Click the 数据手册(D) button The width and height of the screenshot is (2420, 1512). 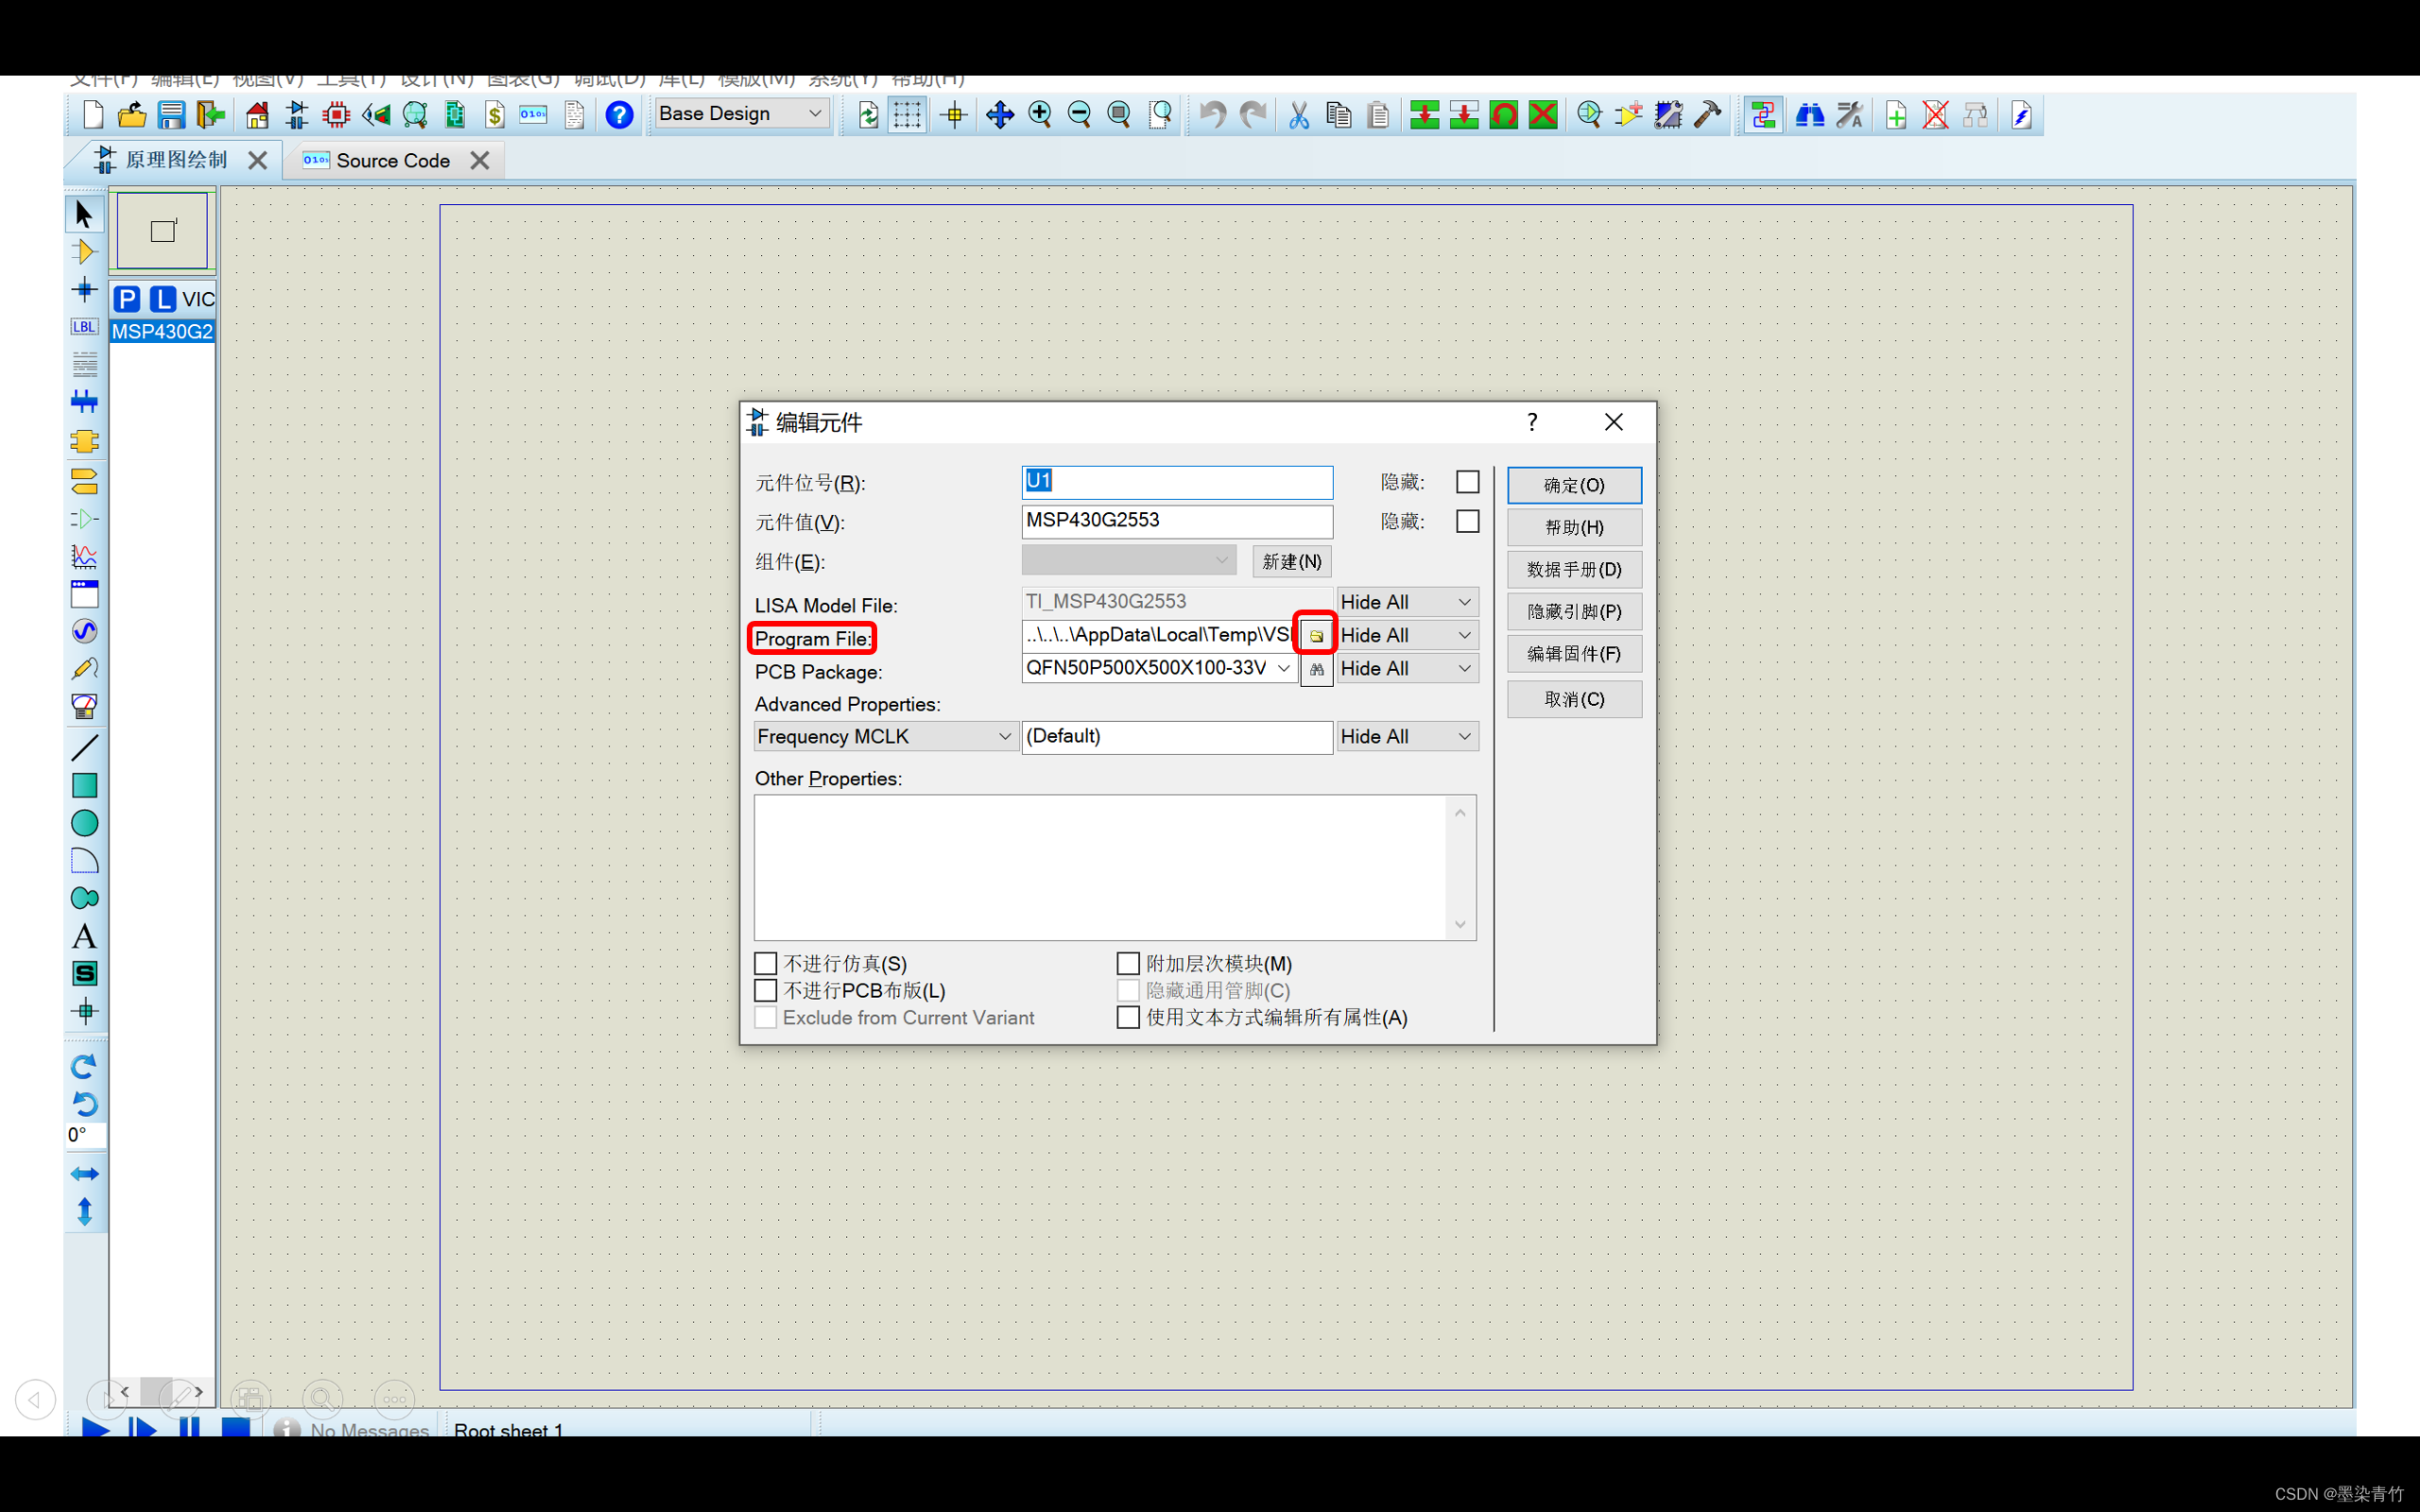click(x=1573, y=569)
